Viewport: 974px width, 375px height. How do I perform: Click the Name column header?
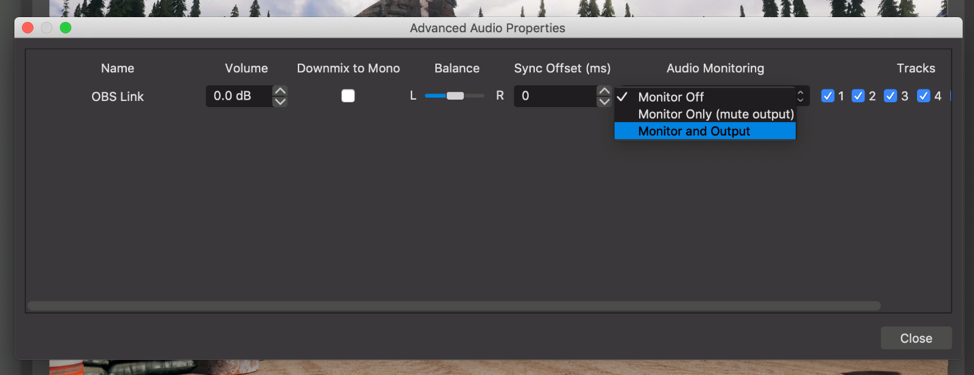(117, 68)
